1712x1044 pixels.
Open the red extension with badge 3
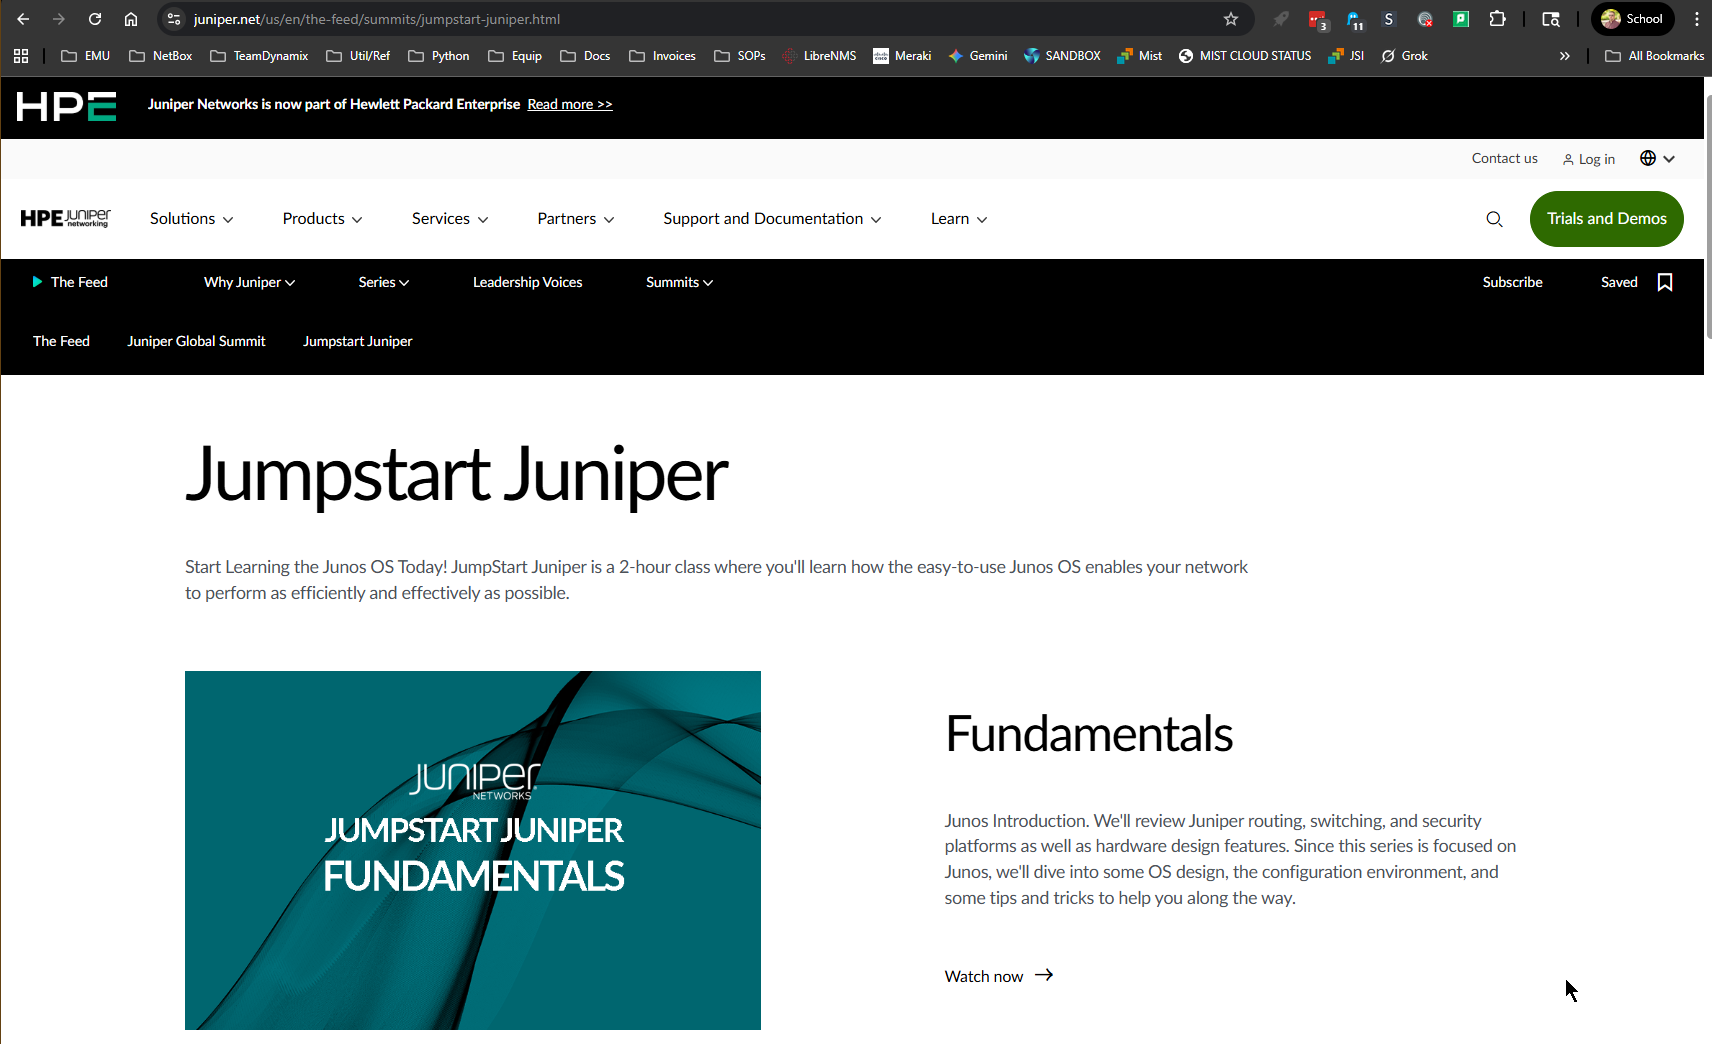[1318, 19]
